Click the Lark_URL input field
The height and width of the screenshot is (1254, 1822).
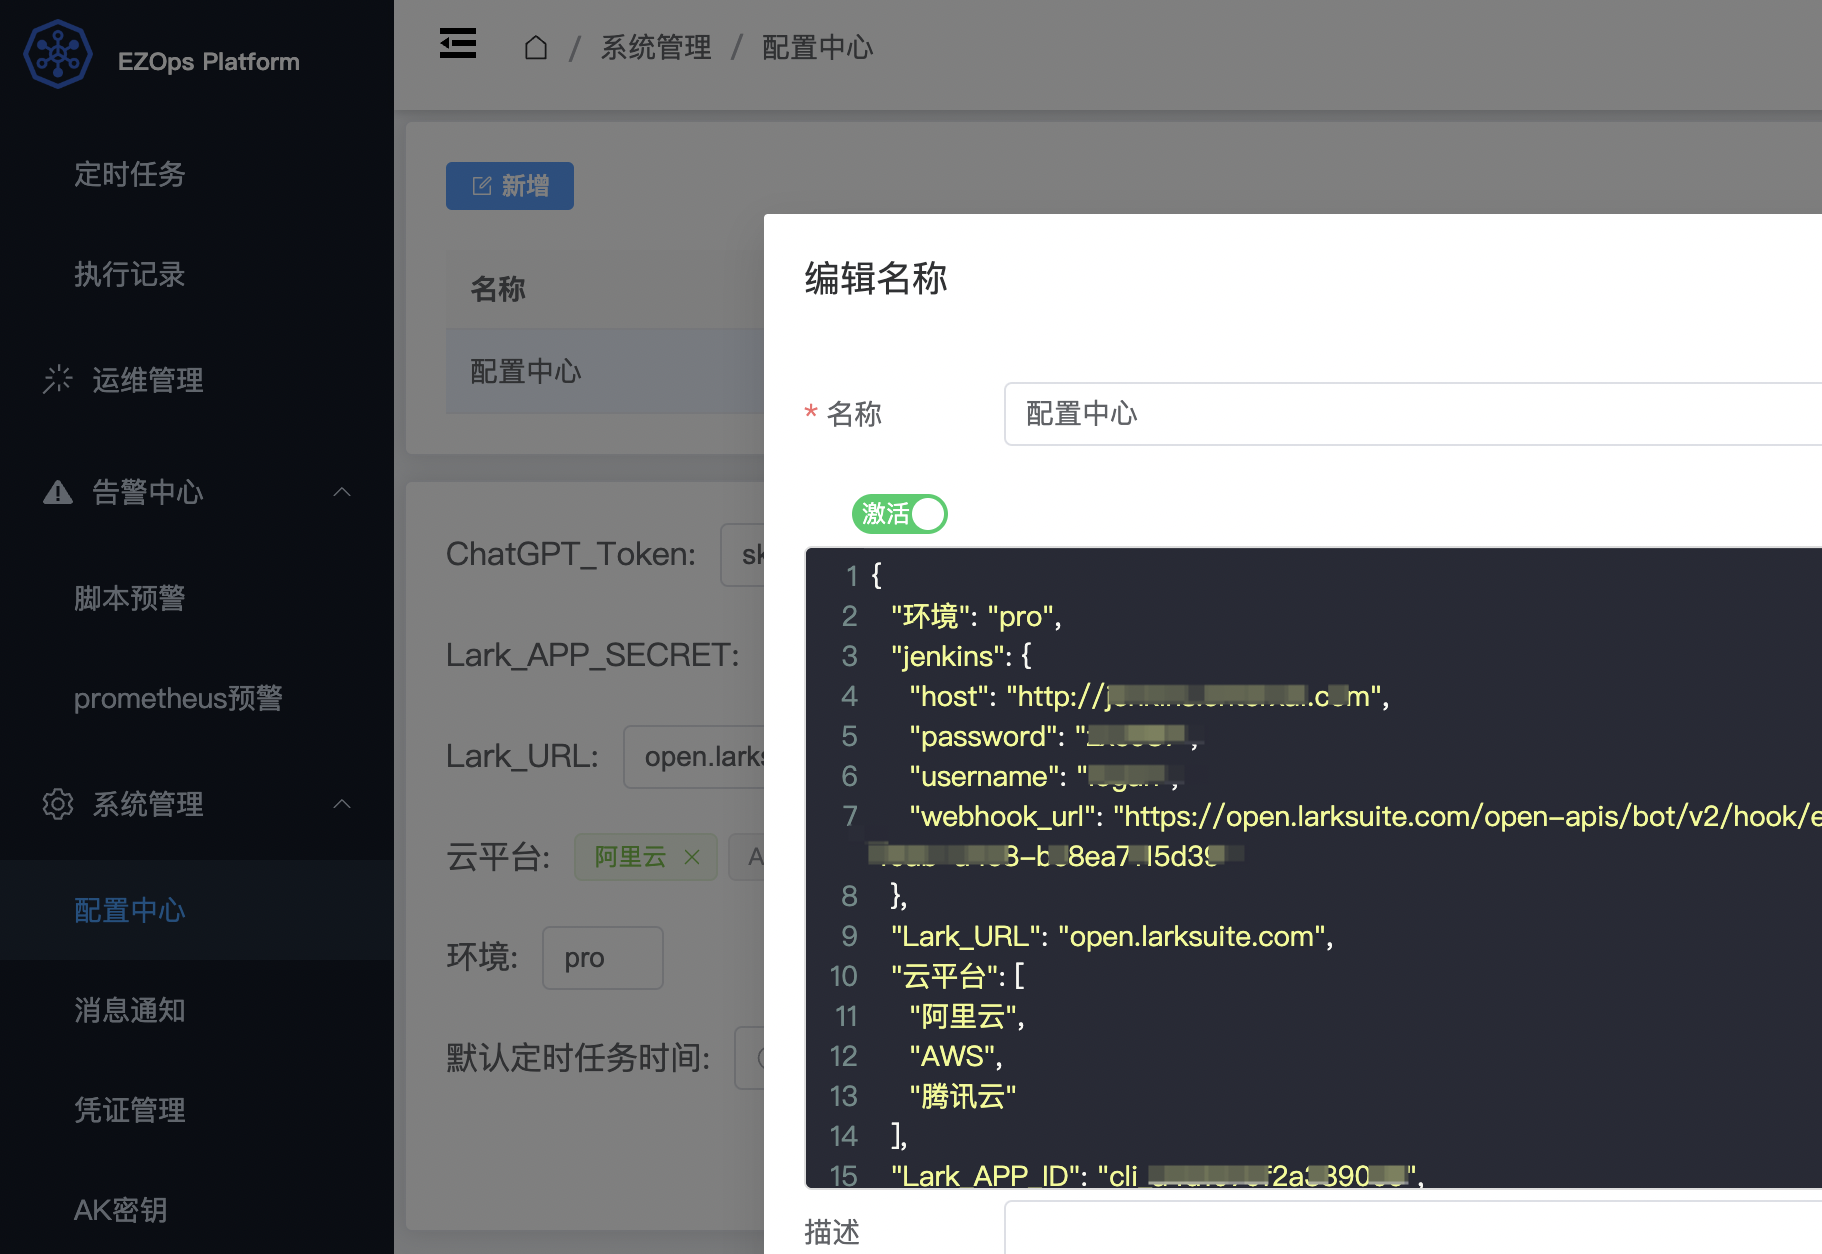pos(694,757)
